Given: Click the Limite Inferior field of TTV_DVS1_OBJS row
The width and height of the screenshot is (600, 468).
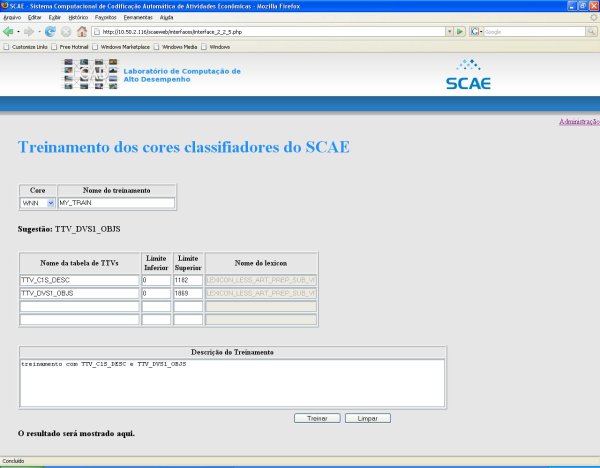Looking at the screenshot, I should coord(156,293).
